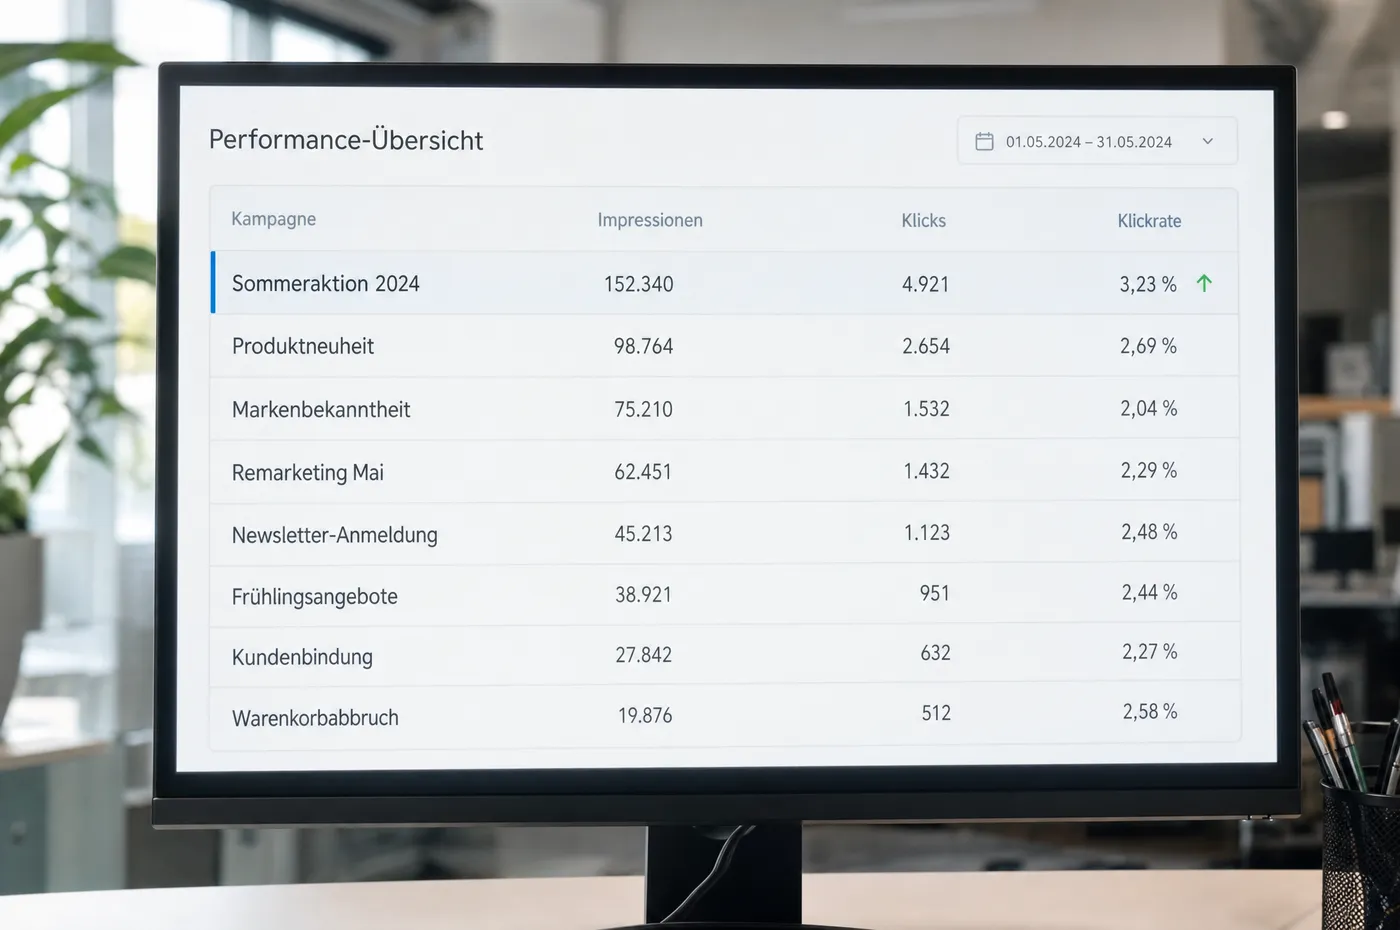Click the 4.921 clicks value
Screen dimensions: 1400x930
click(925, 284)
